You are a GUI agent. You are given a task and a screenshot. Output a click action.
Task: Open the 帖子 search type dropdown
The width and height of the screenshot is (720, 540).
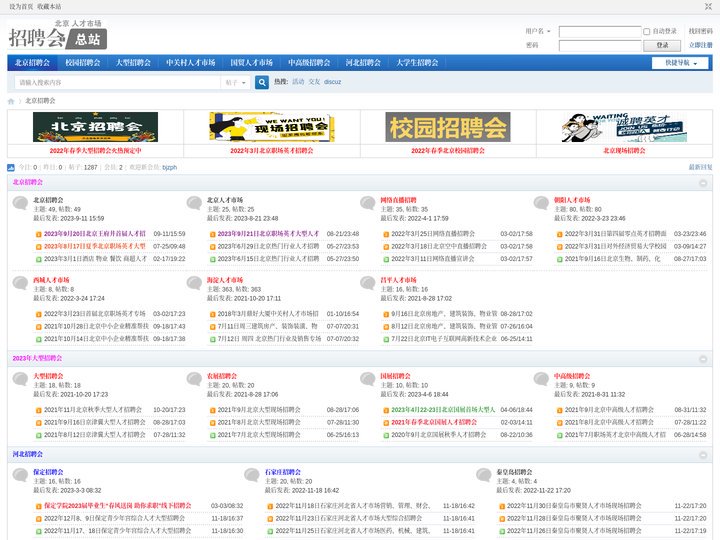(x=237, y=82)
